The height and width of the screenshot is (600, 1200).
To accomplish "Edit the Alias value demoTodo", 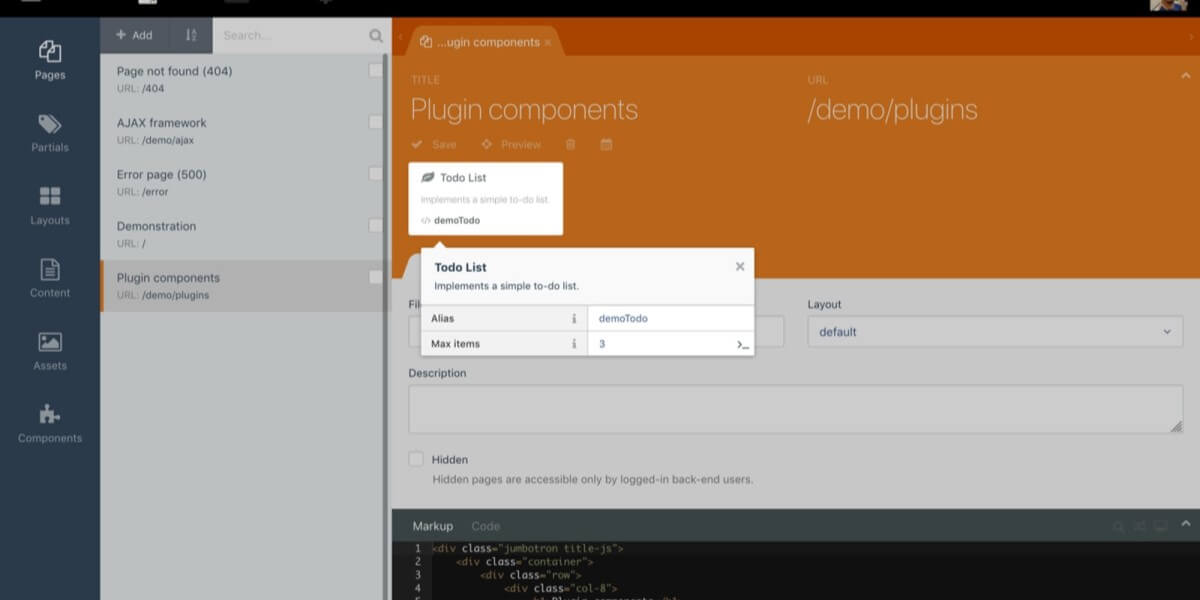I will coord(670,318).
